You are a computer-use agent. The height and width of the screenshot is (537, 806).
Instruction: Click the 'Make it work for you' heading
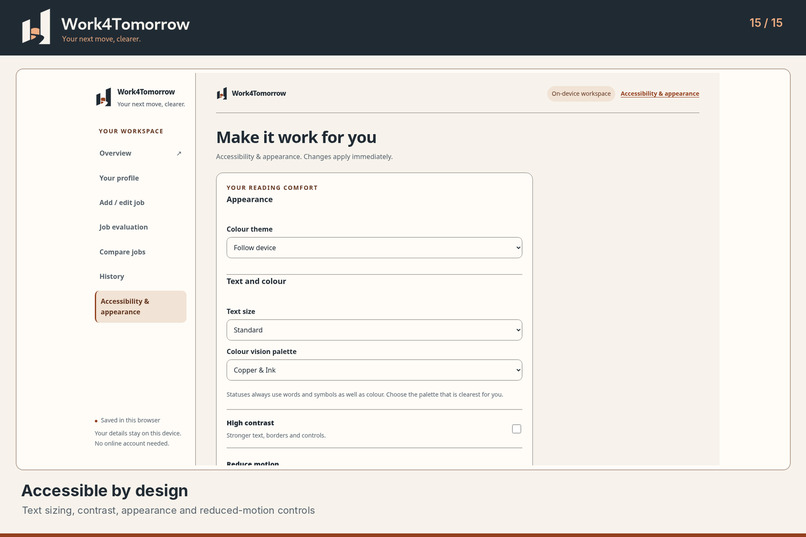pyautogui.click(x=296, y=138)
